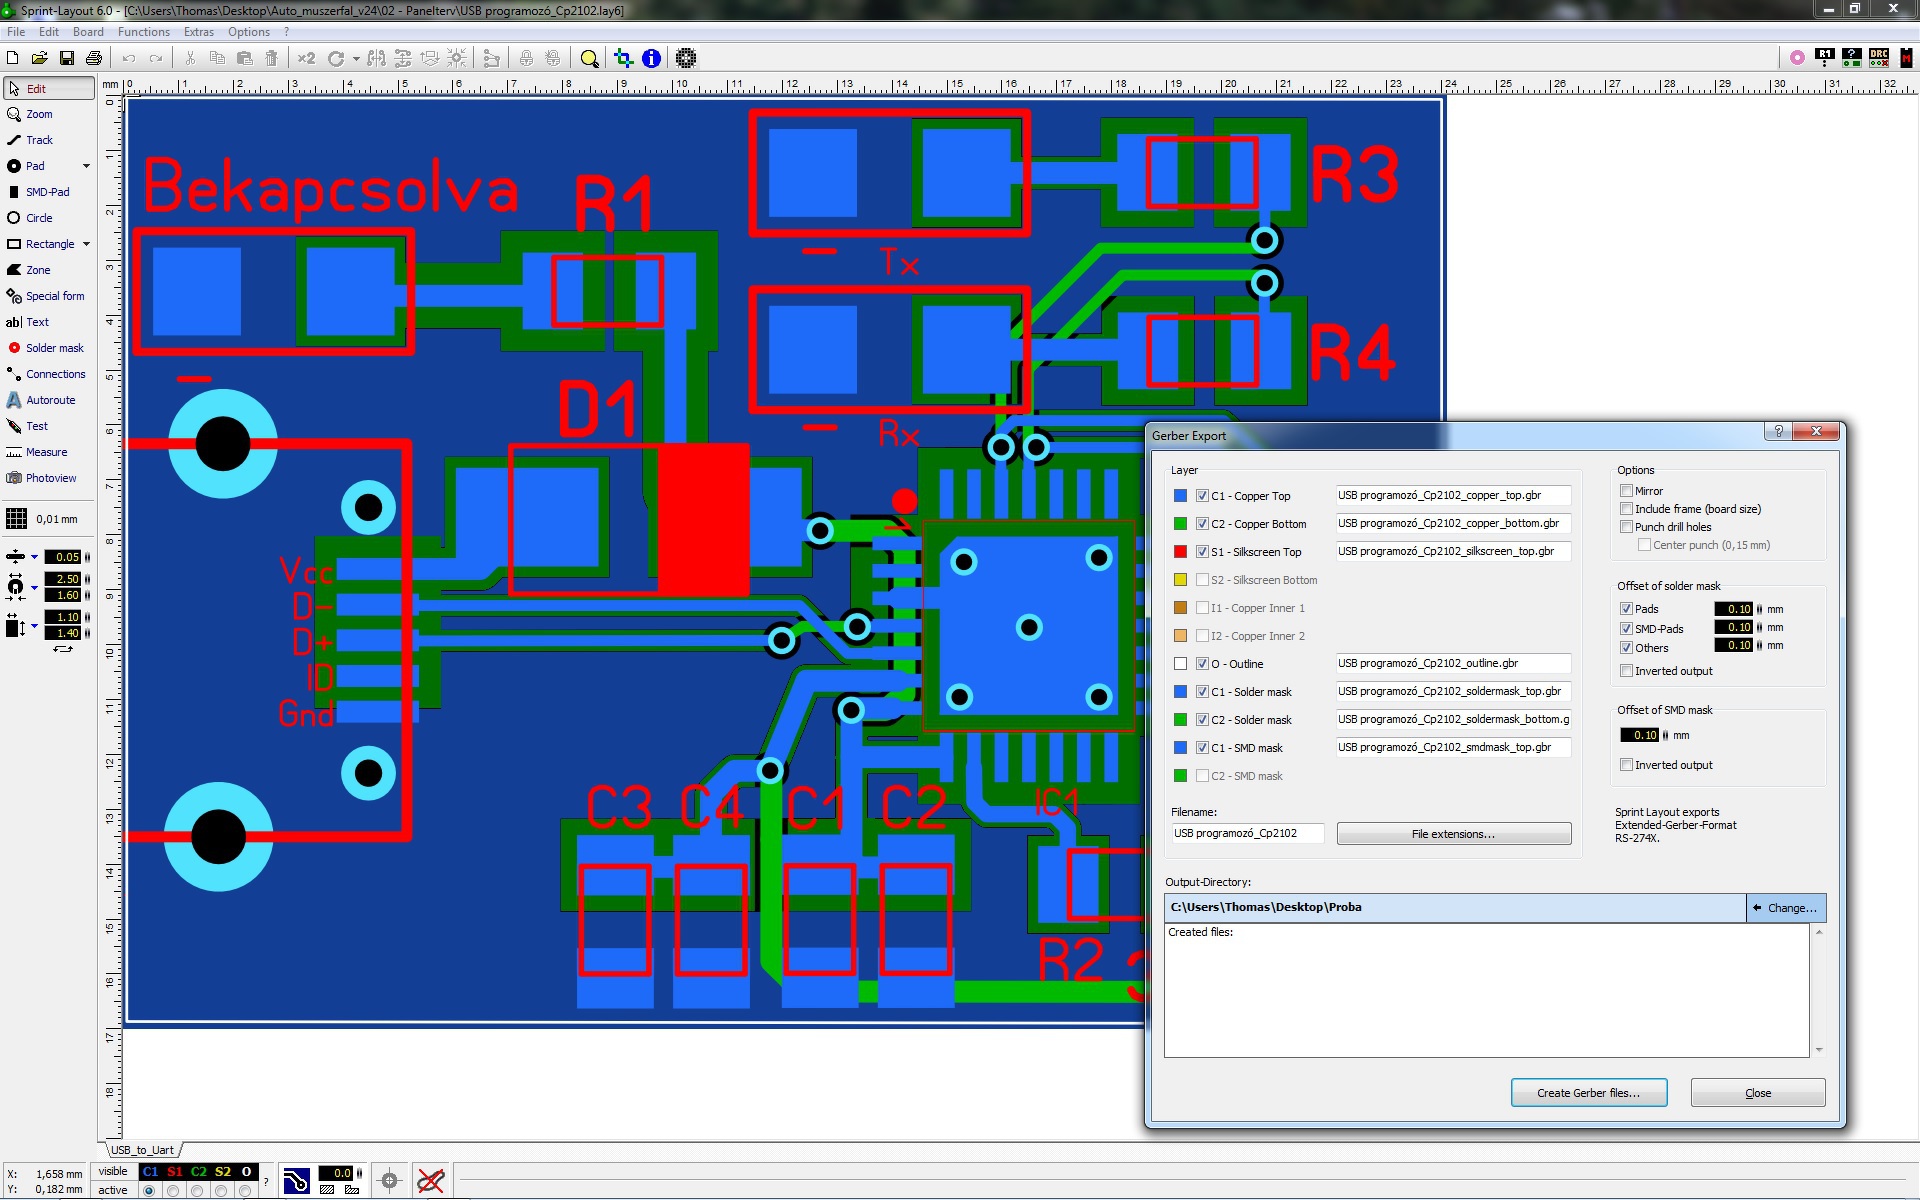Expand the Pad tool dropdown arrow
The height and width of the screenshot is (1200, 1920).
(x=86, y=166)
